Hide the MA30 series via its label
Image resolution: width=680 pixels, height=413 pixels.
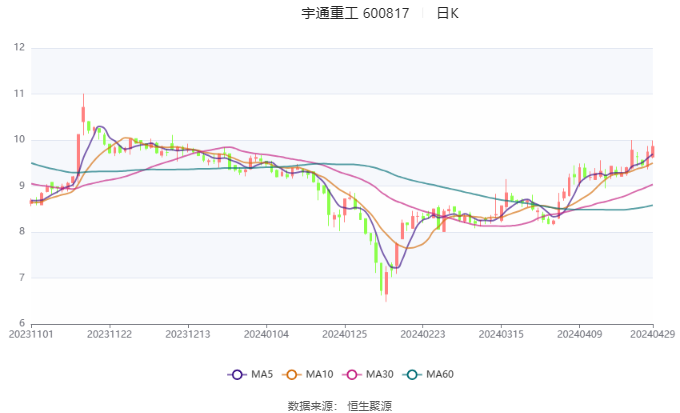[380, 374]
